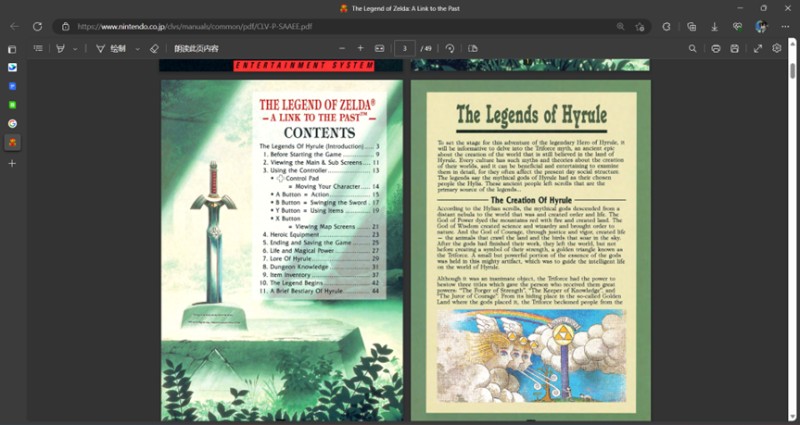This screenshot has height=425, width=800.
Task: Open the PDF find search icon
Action: point(692,48)
